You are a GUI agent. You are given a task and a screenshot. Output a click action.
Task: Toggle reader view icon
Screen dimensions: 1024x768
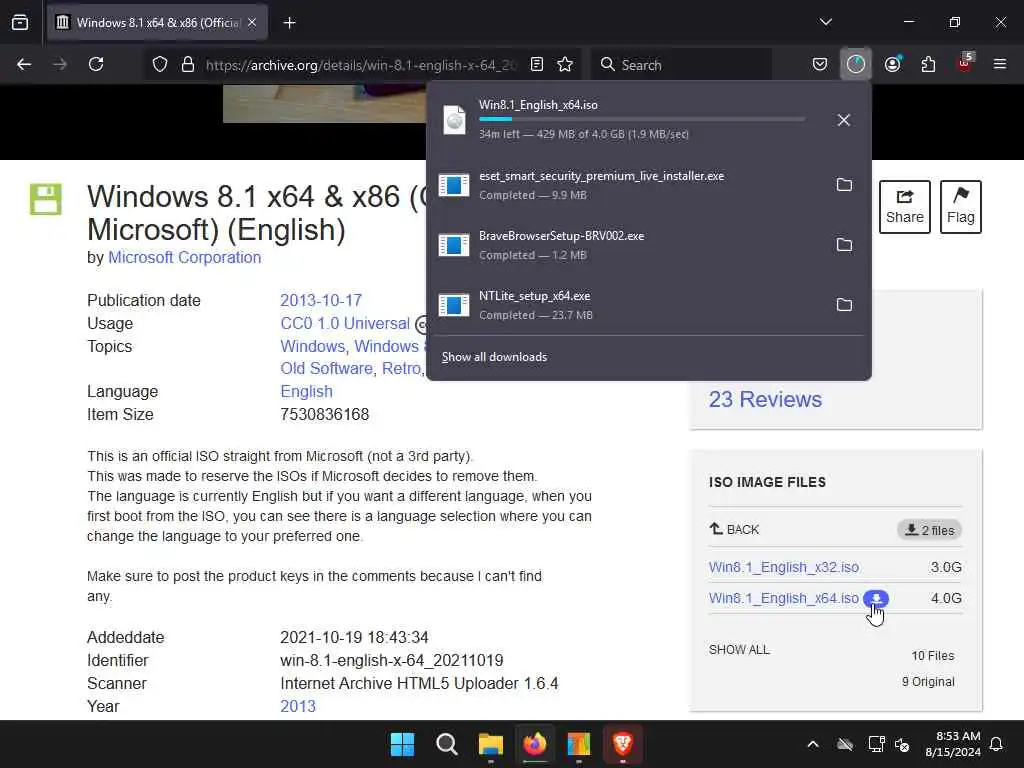point(537,64)
